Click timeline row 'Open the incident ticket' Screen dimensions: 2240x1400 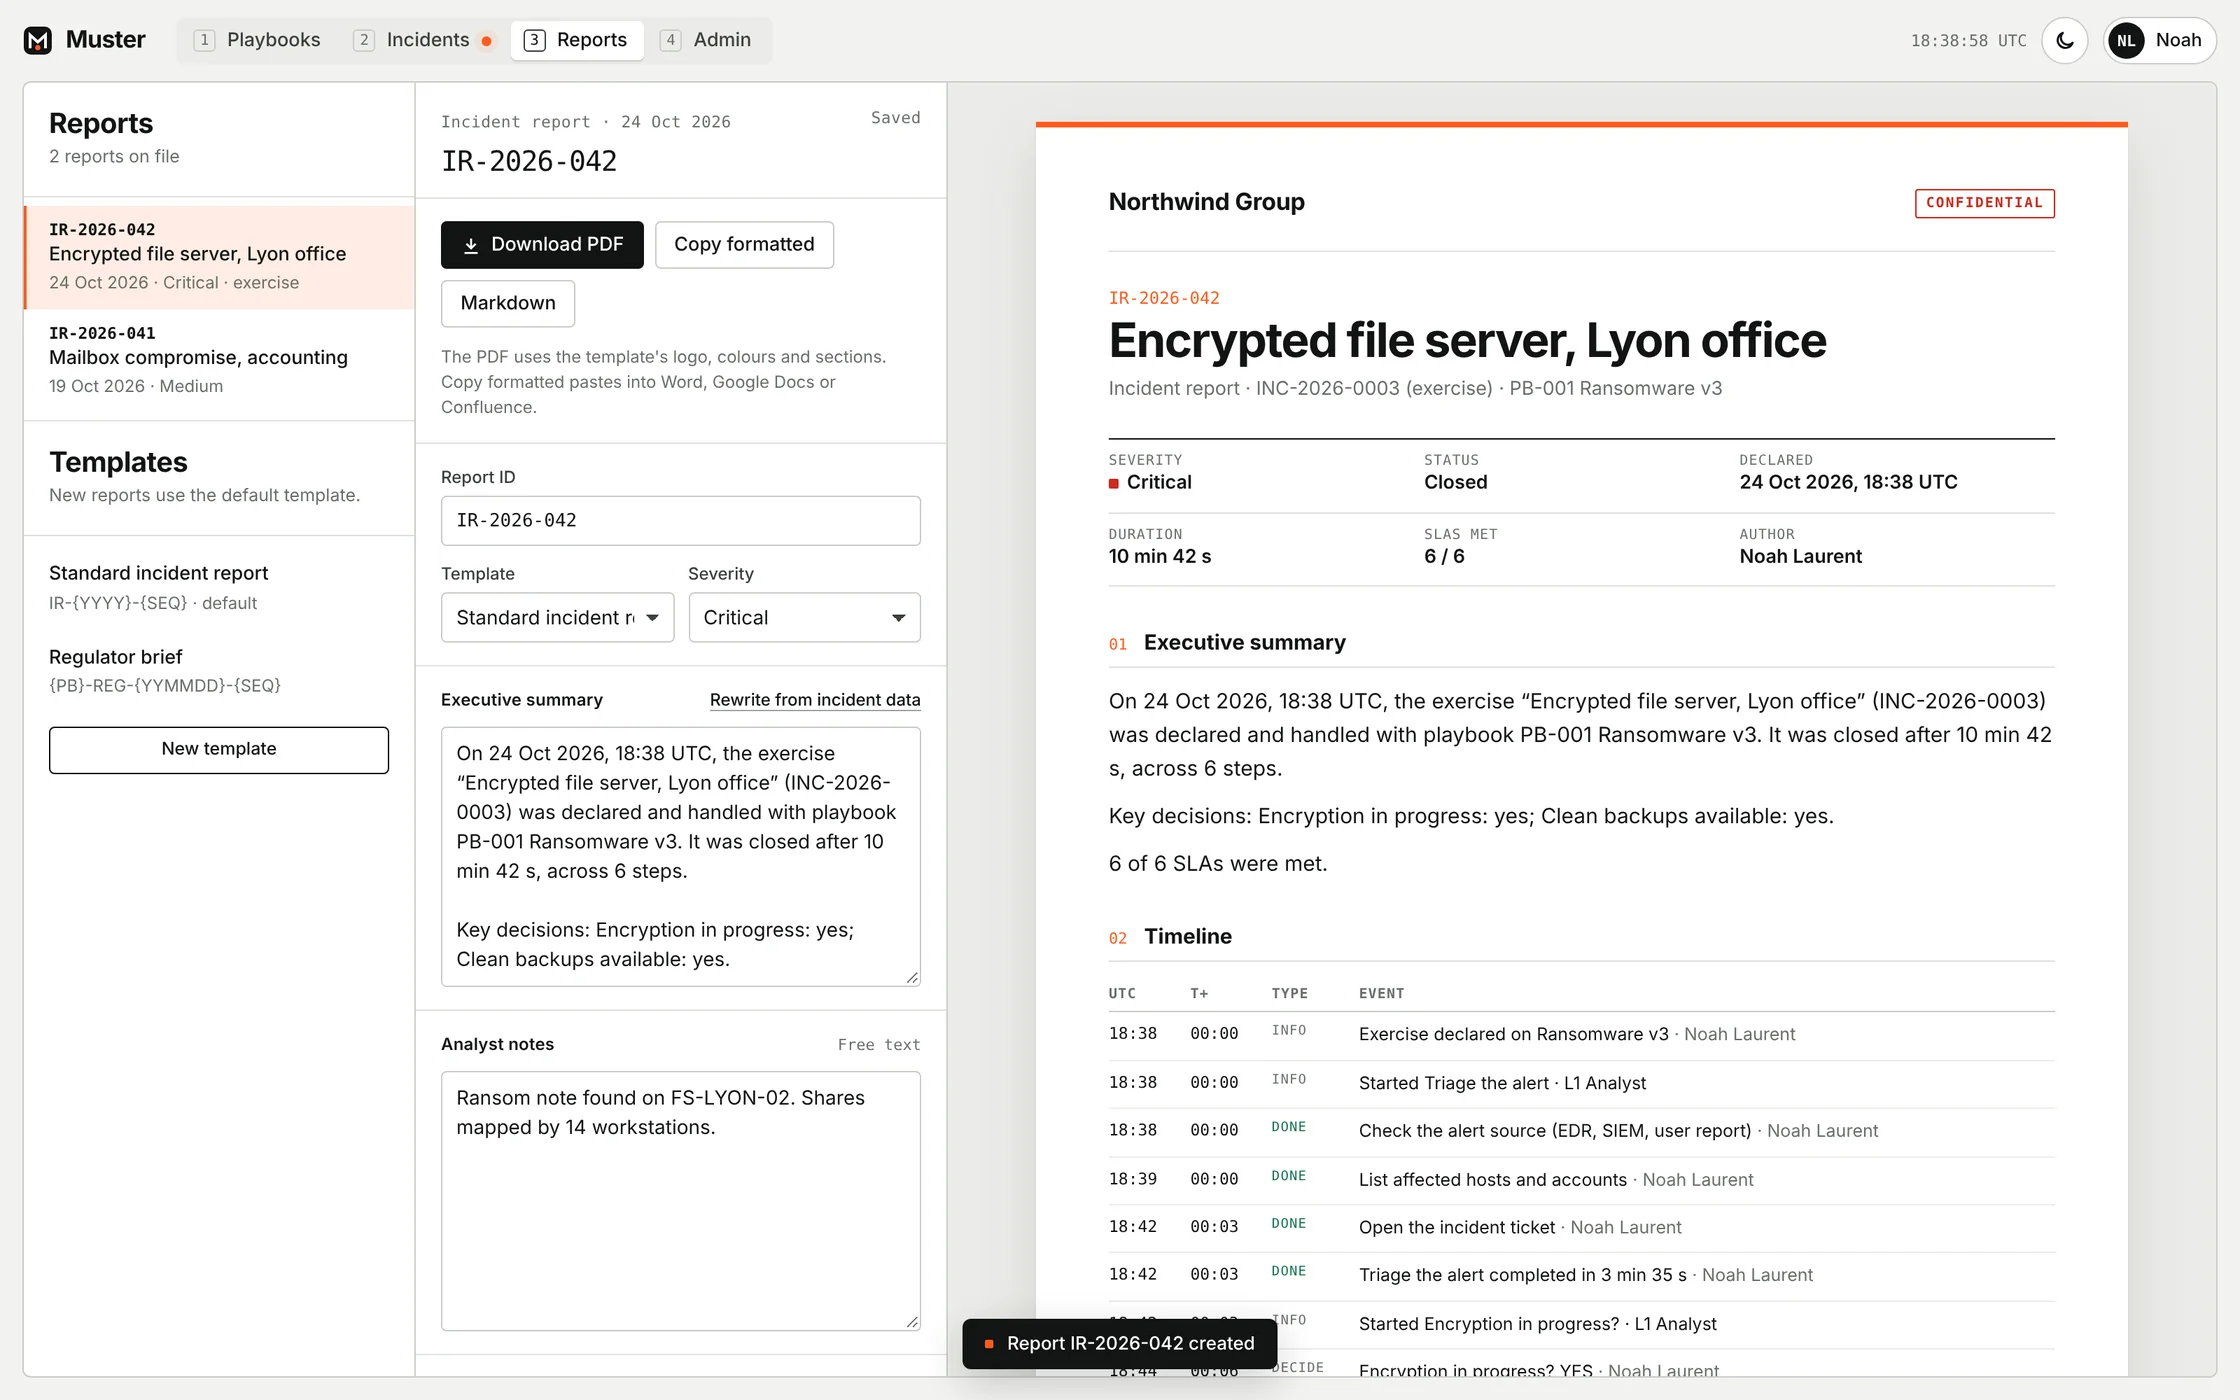click(x=1581, y=1228)
